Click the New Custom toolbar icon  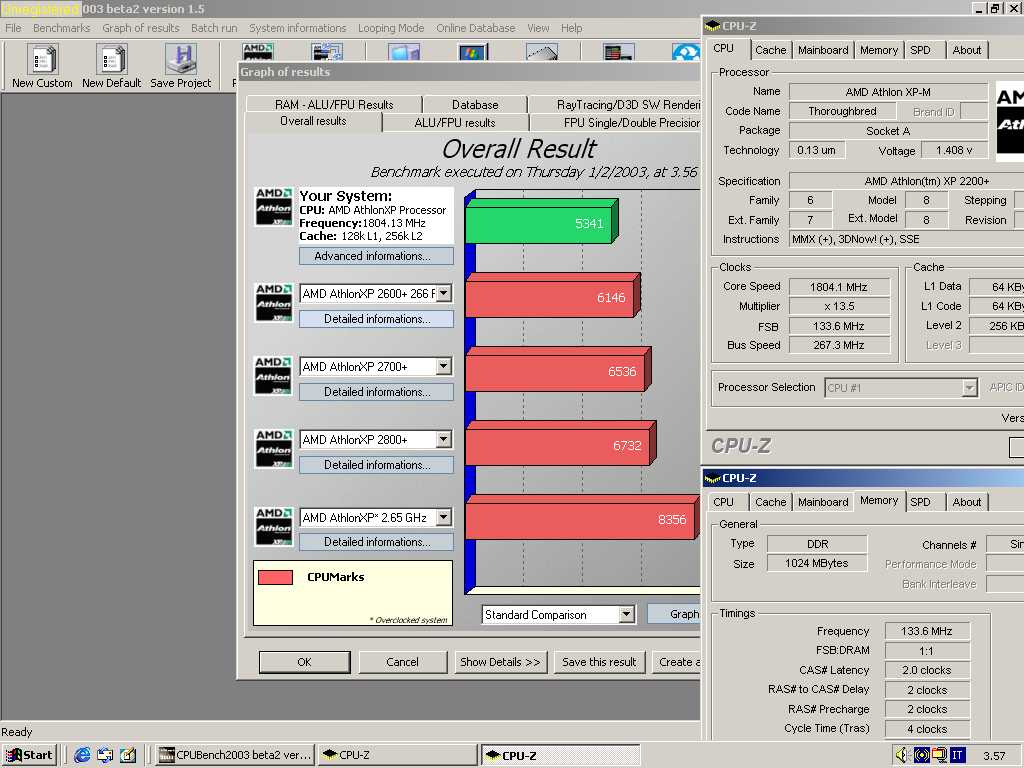42,59
